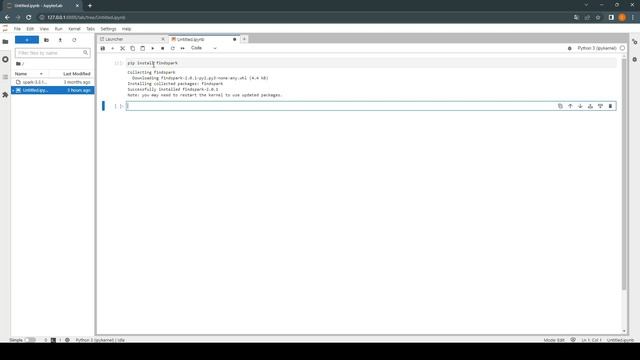
Task: Click the notebook vertical scrollbar
Action: tap(624, 175)
